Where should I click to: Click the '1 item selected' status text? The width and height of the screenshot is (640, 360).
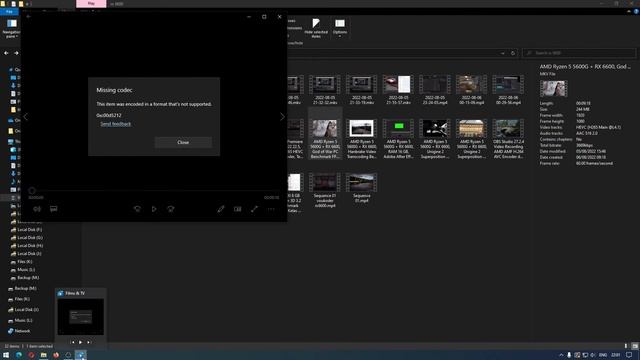(40, 346)
